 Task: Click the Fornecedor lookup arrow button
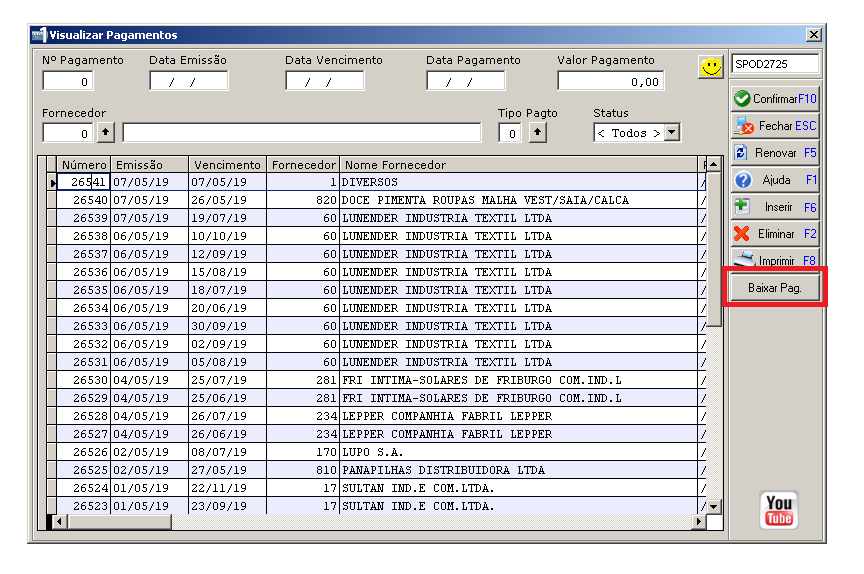(106, 133)
